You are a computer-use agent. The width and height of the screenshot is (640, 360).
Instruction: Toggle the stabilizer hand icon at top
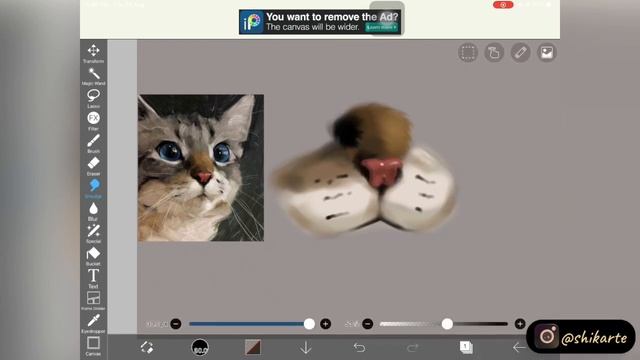click(494, 53)
